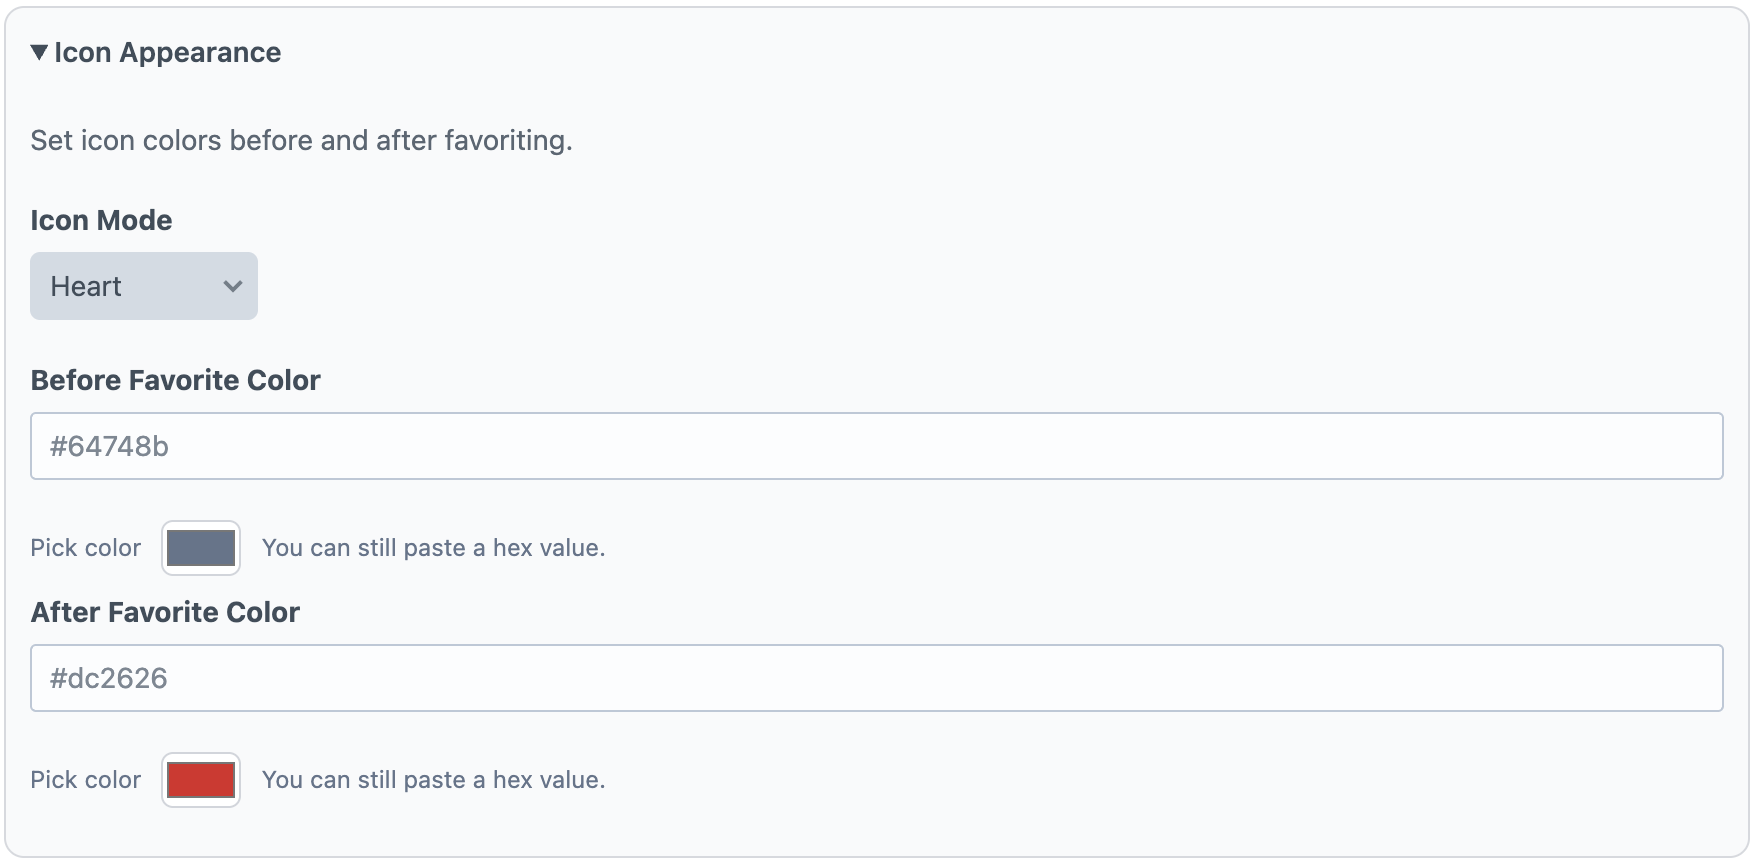Collapse the Icon Appearance disclosure triangle
Image resolution: width=1756 pixels, height=864 pixels.
point(39,53)
